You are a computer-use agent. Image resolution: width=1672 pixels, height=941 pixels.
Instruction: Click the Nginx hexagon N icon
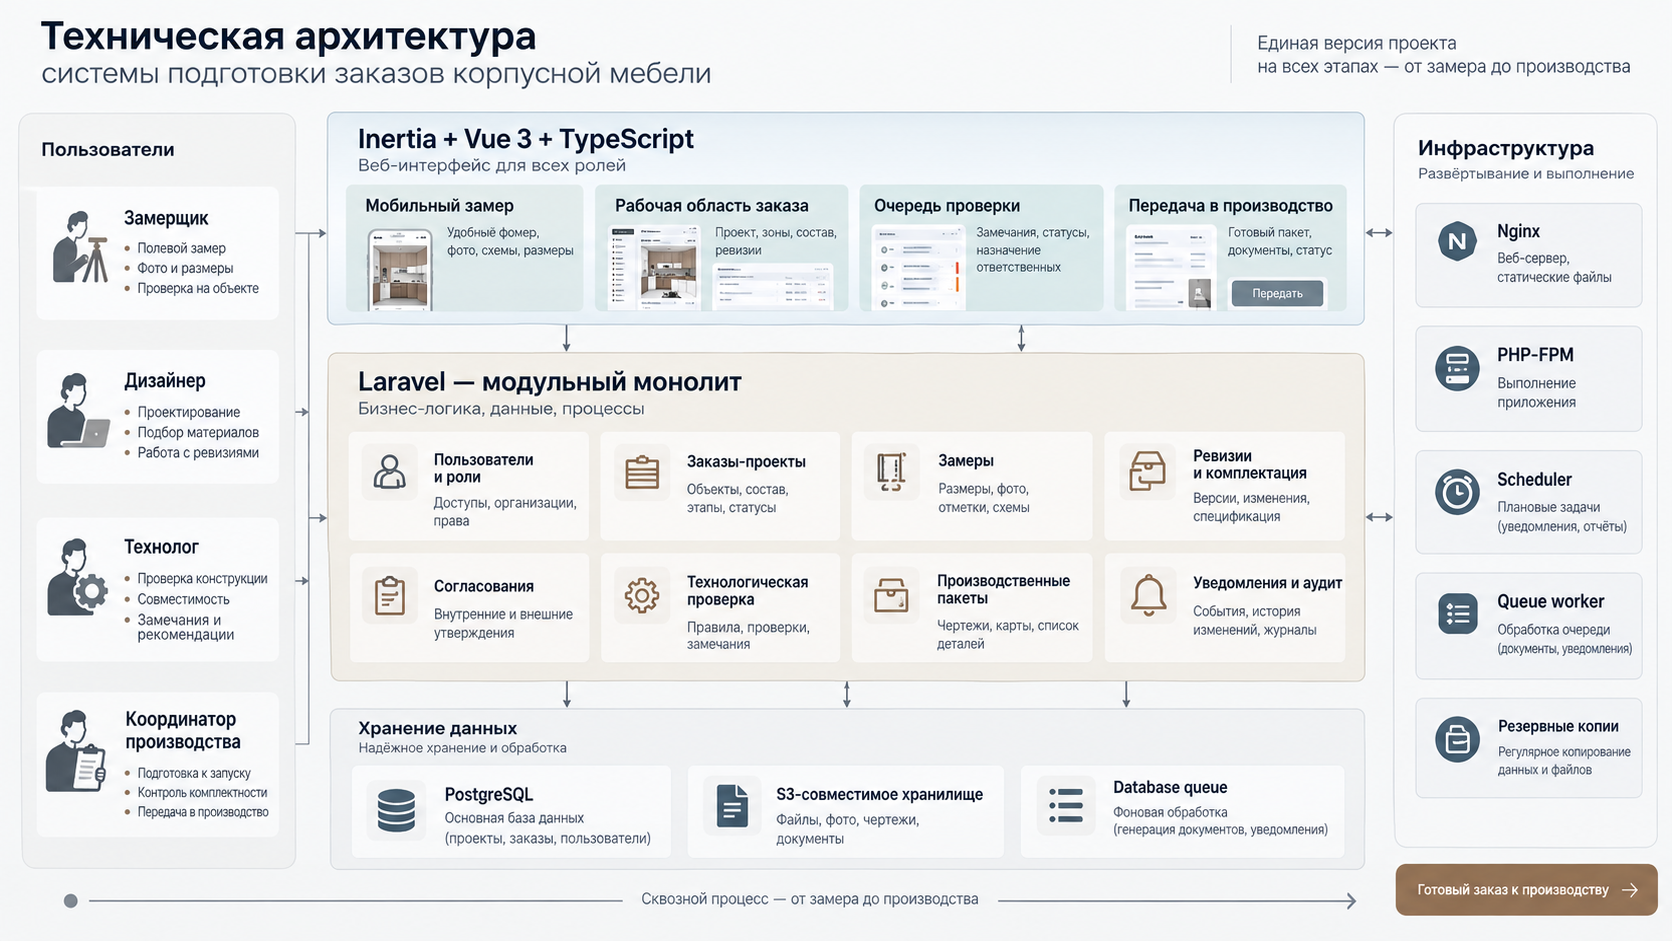point(1457,241)
